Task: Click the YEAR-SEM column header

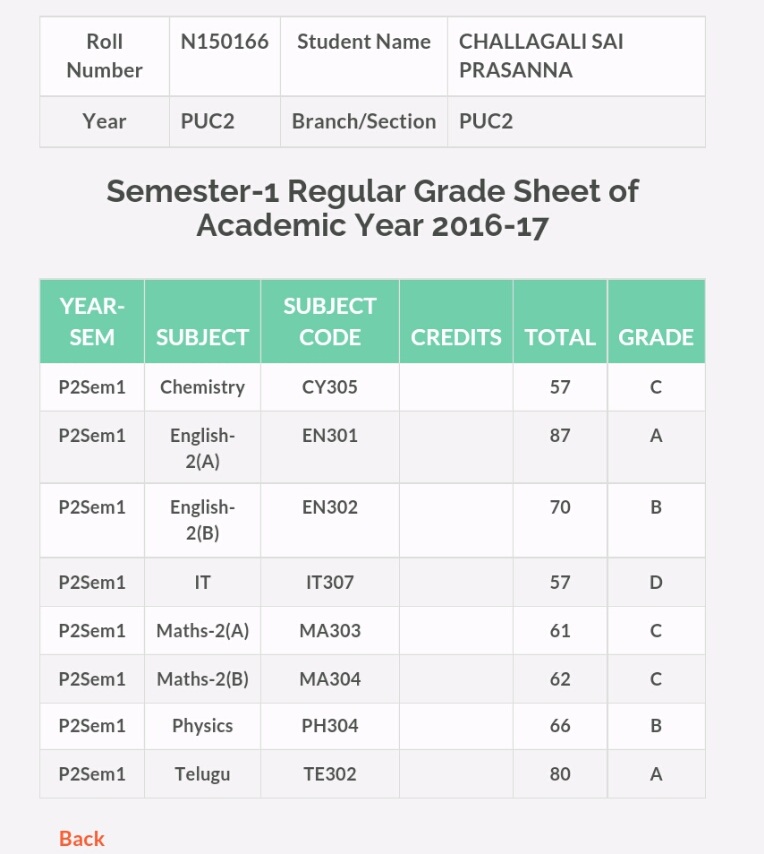Action: coord(92,321)
